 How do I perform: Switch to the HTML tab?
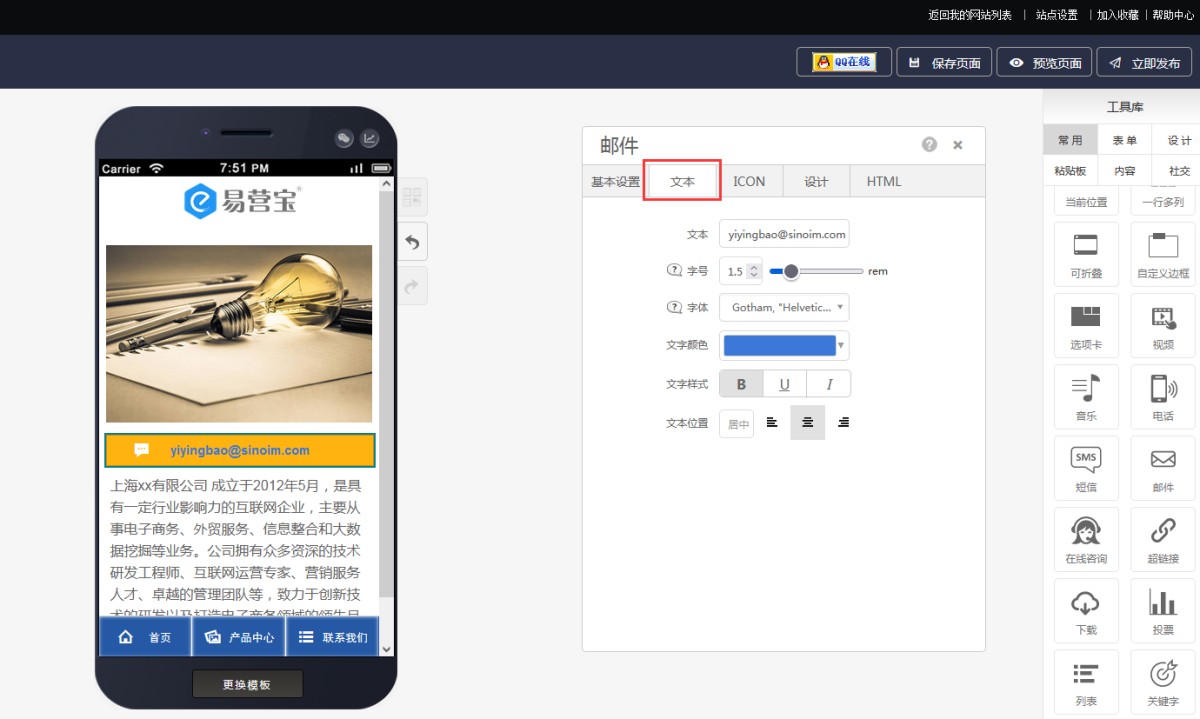pos(884,181)
